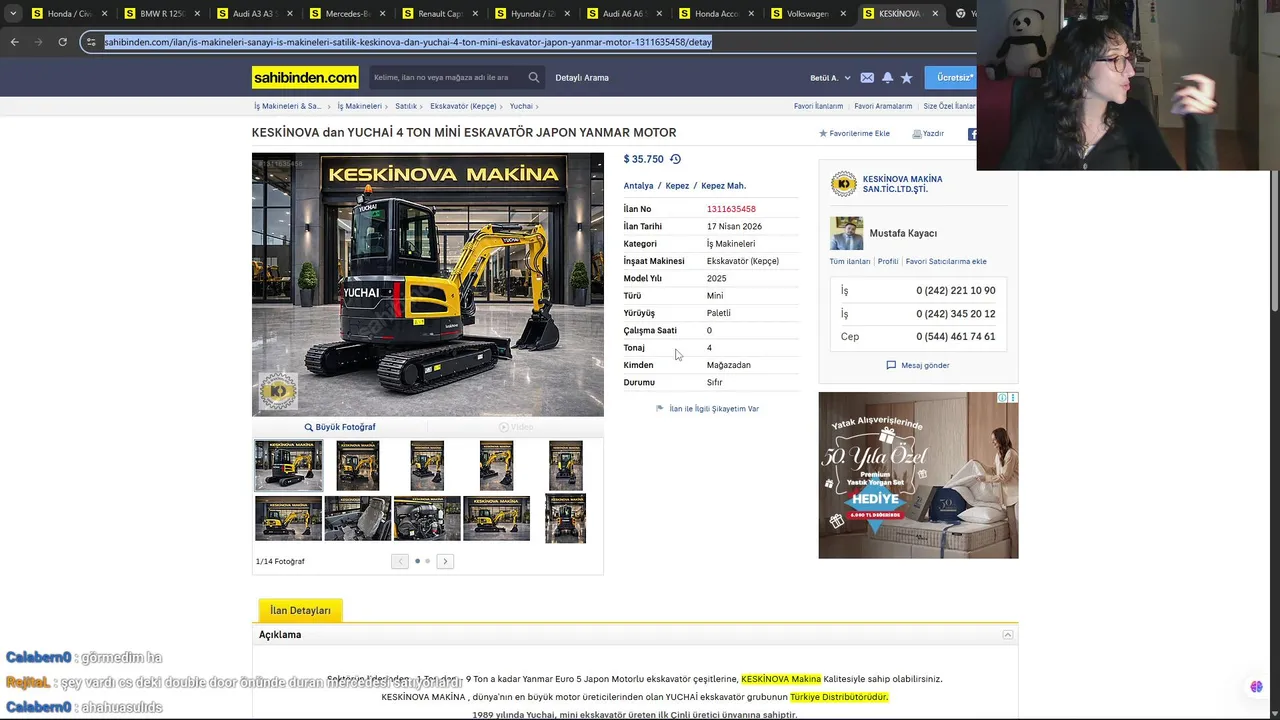Click the Cep phone number 0 (544) 461 74 61

(x=955, y=337)
